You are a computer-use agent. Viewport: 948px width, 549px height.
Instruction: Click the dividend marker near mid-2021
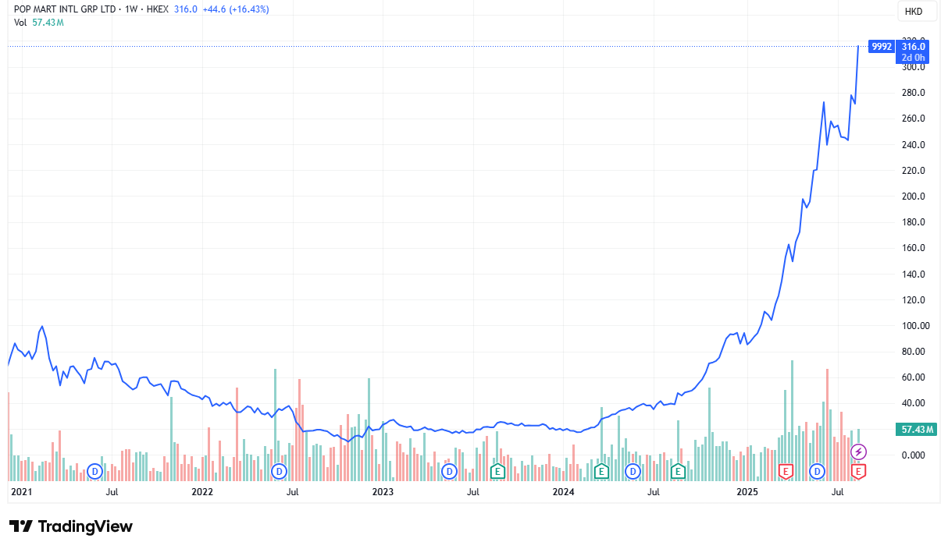click(x=94, y=471)
